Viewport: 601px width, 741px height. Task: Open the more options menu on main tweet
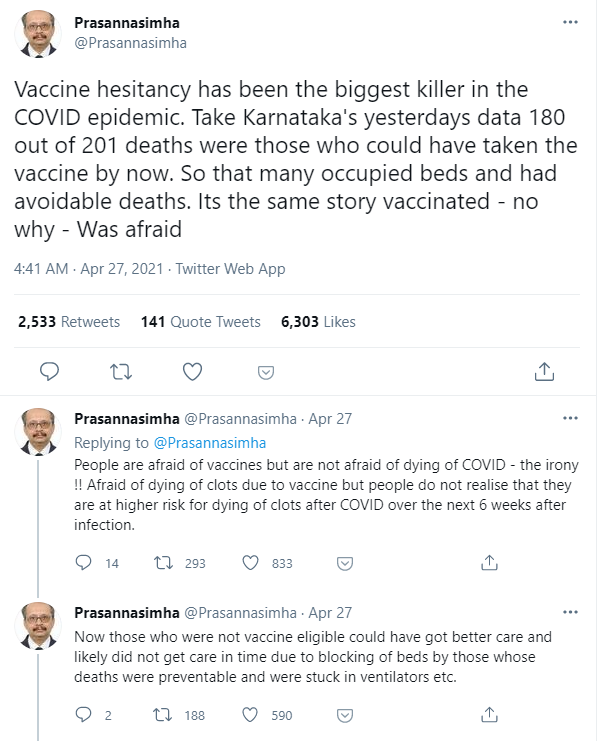click(x=569, y=22)
